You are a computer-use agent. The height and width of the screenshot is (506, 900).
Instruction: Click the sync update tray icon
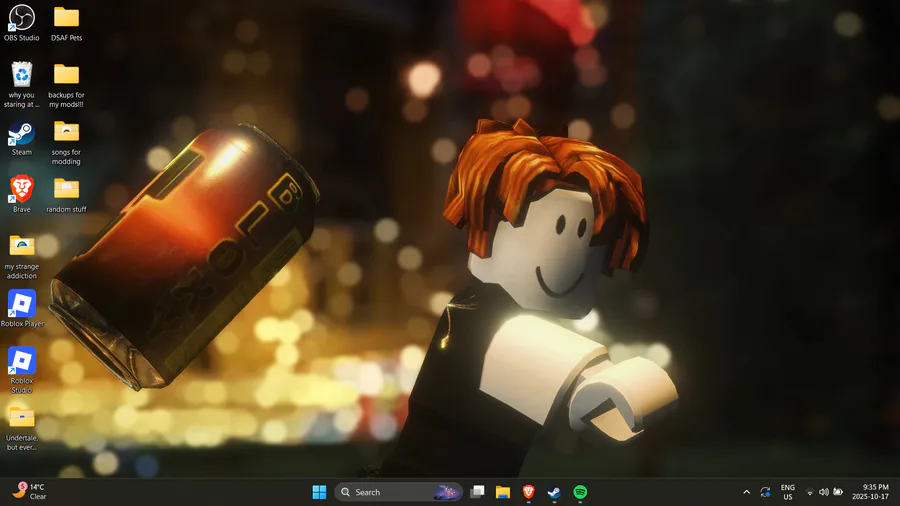pos(765,492)
